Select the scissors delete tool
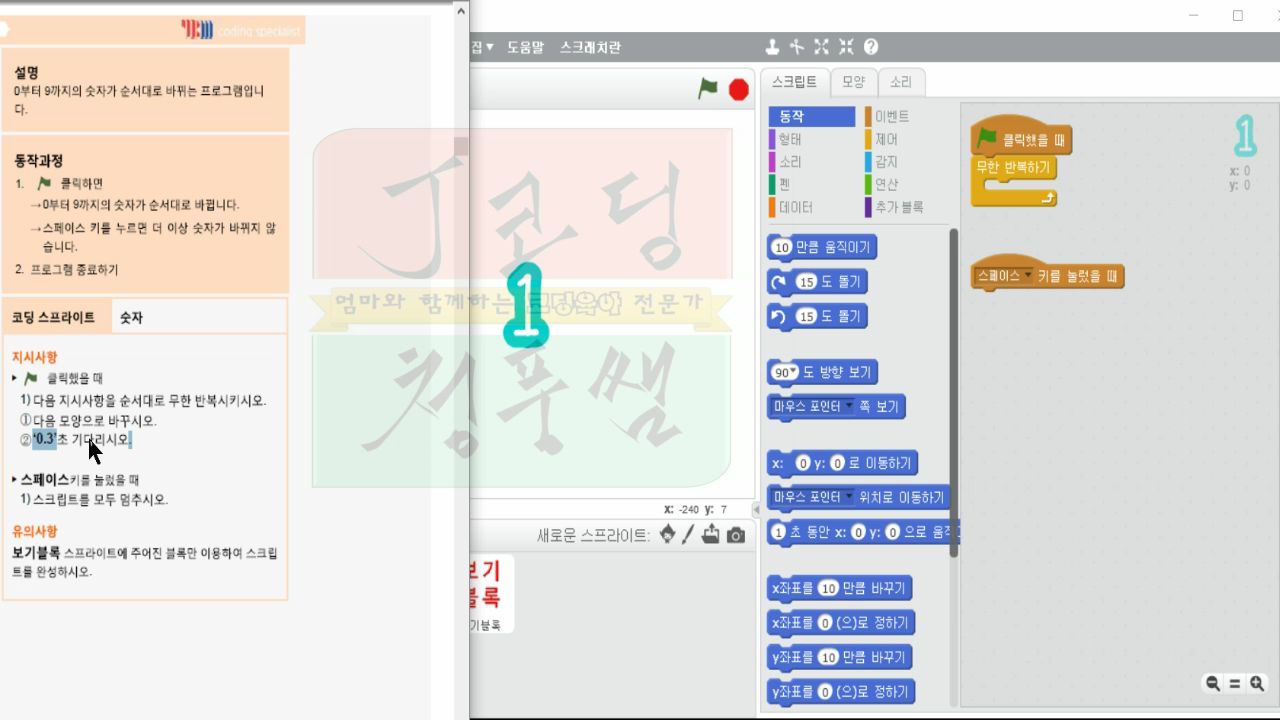The height and width of the screenshot is (720, 1280). 796,46
